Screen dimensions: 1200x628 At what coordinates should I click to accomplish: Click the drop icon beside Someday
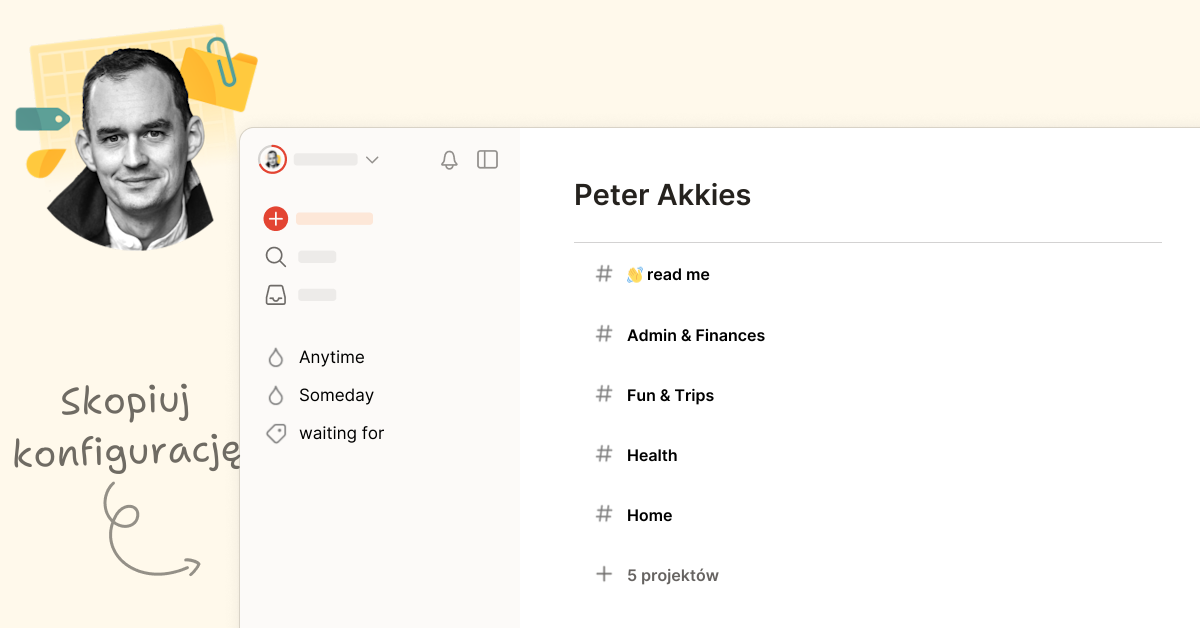[x=276, y=395]
